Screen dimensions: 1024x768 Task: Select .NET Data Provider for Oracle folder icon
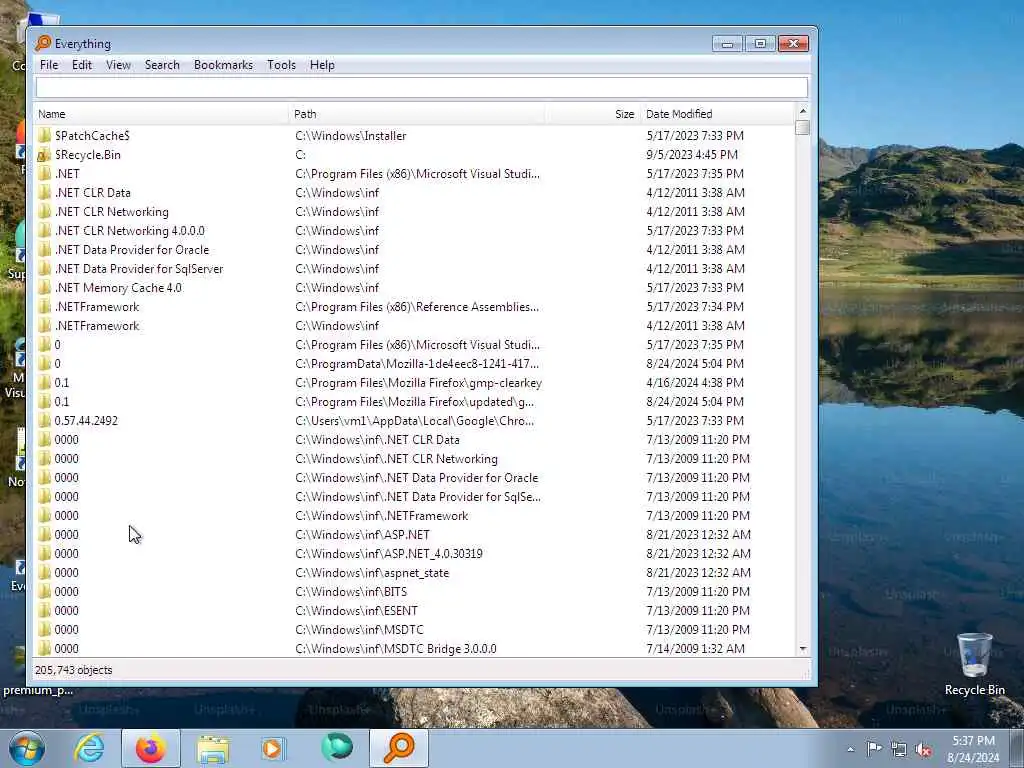[44, 249]
